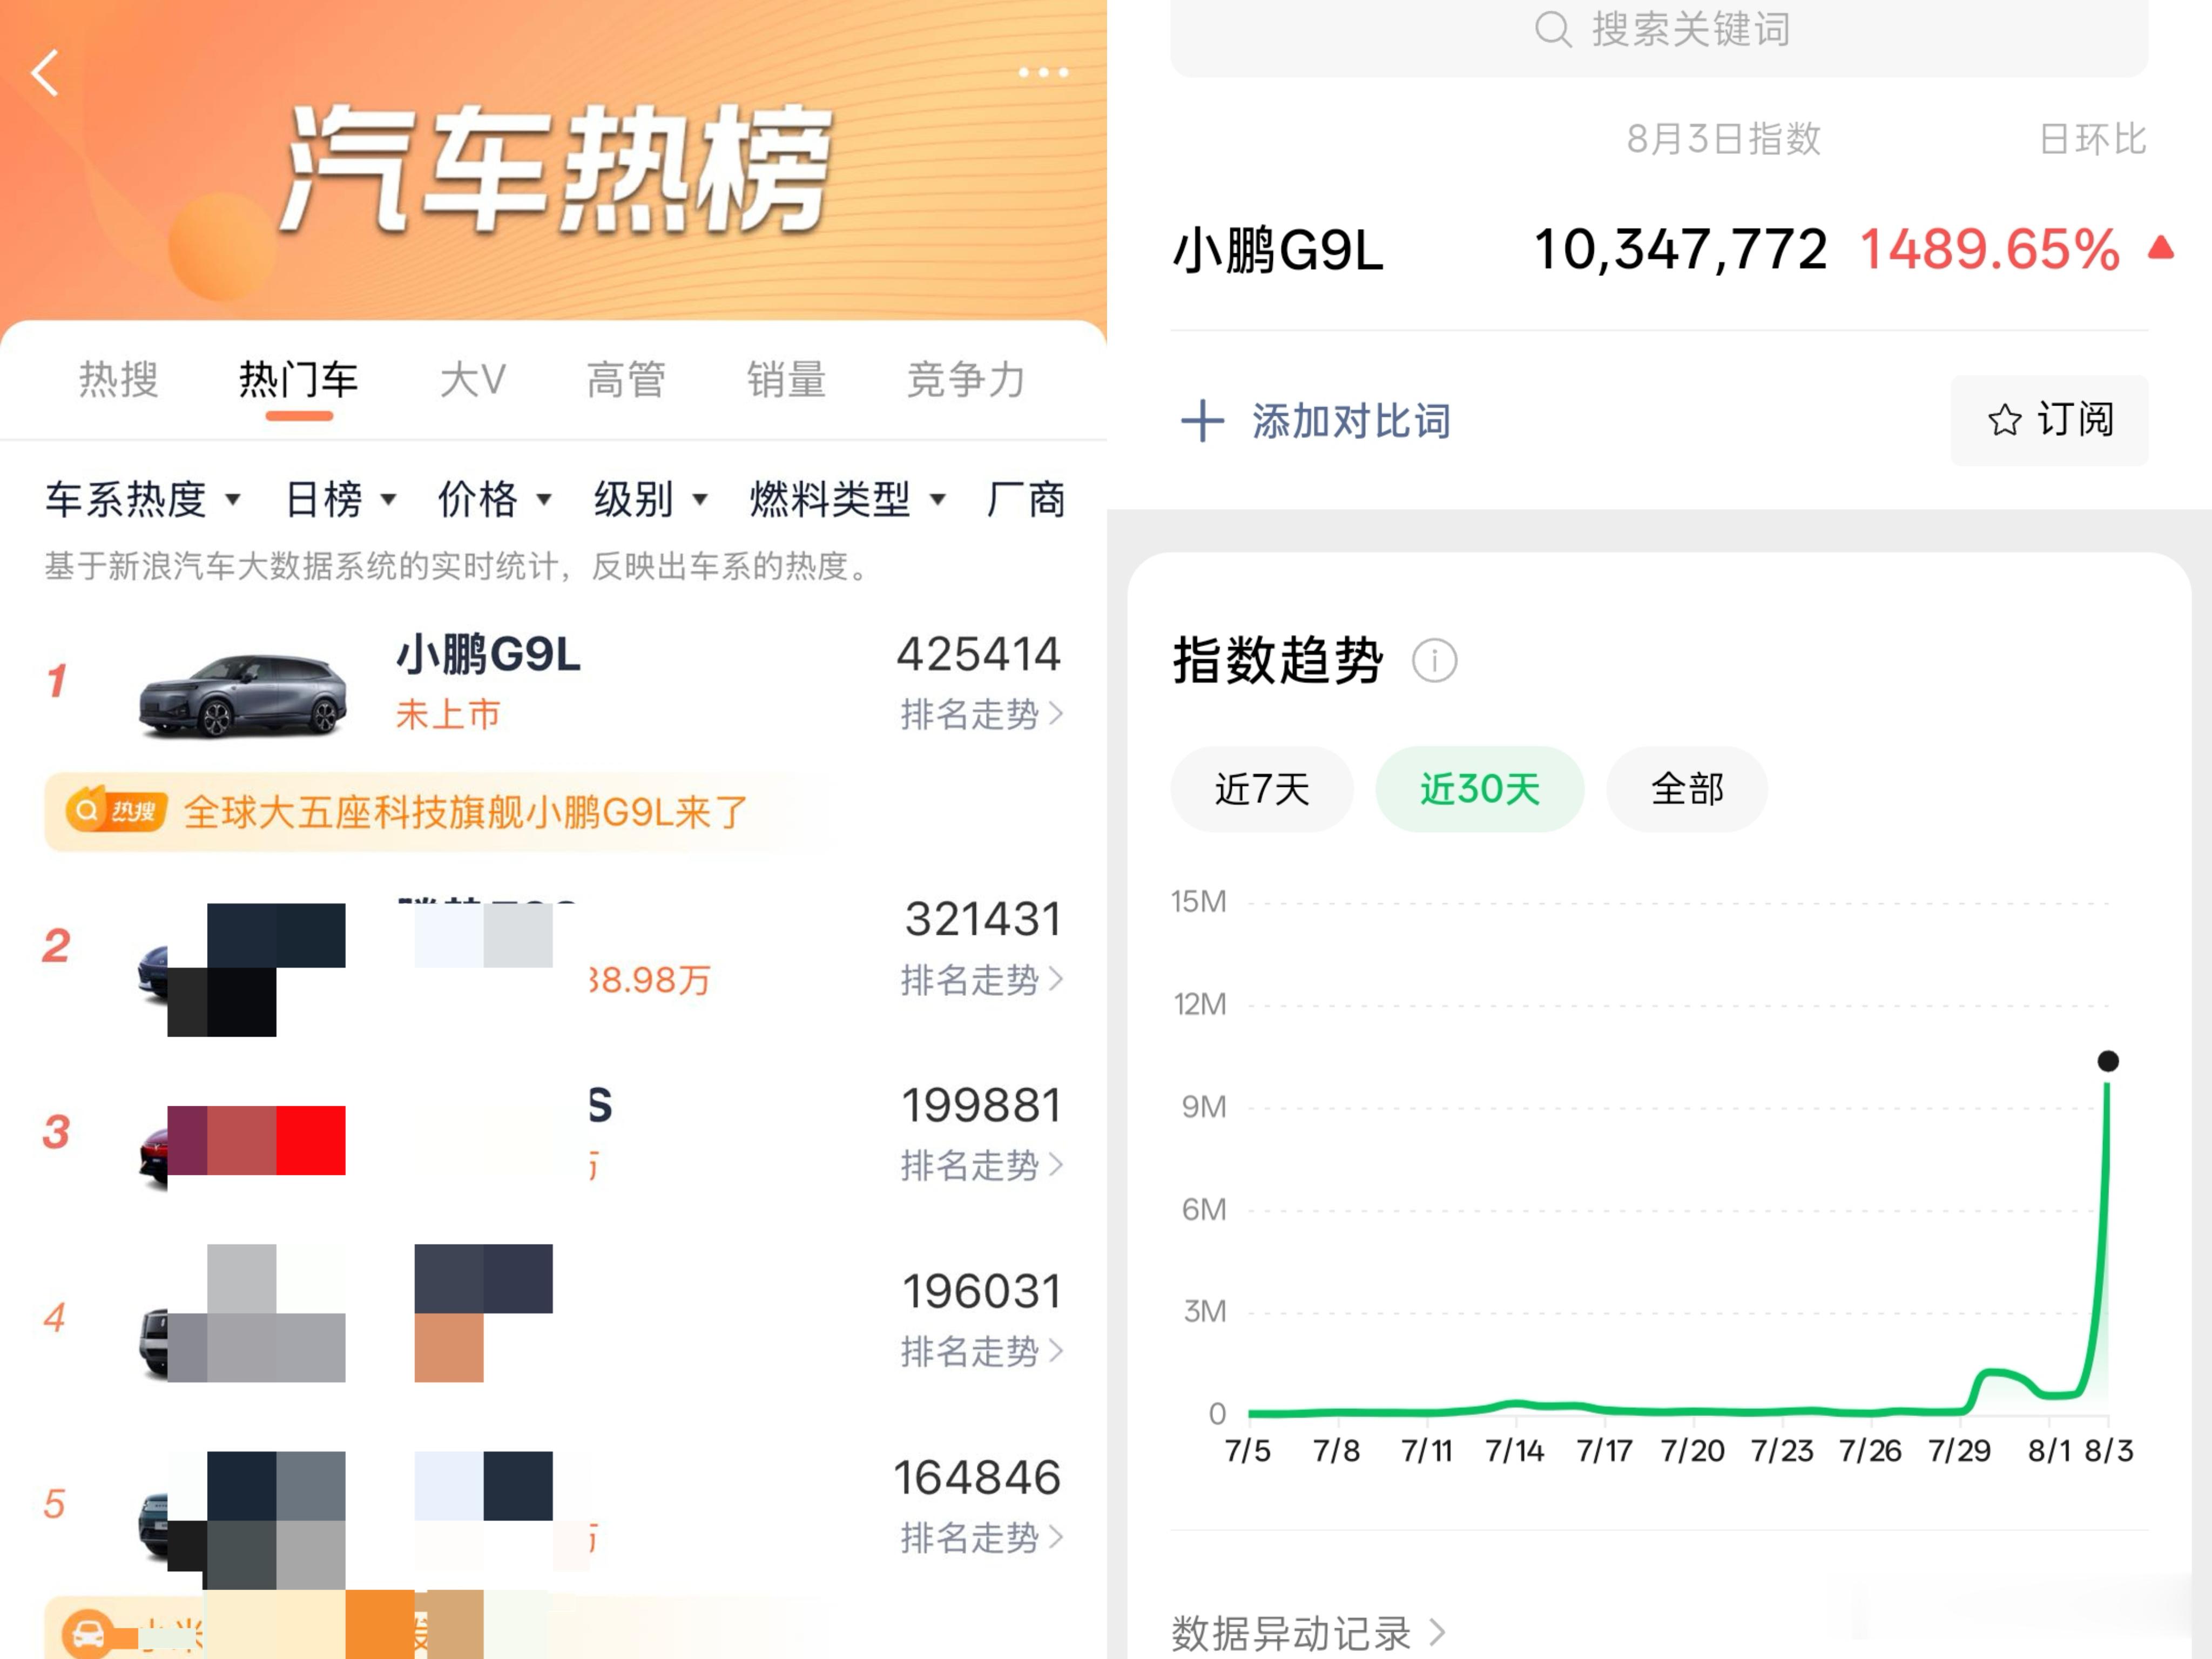This screenshot has width=2212, height=1659.
Task: Click the heat value 199881
Action: 981,1105
